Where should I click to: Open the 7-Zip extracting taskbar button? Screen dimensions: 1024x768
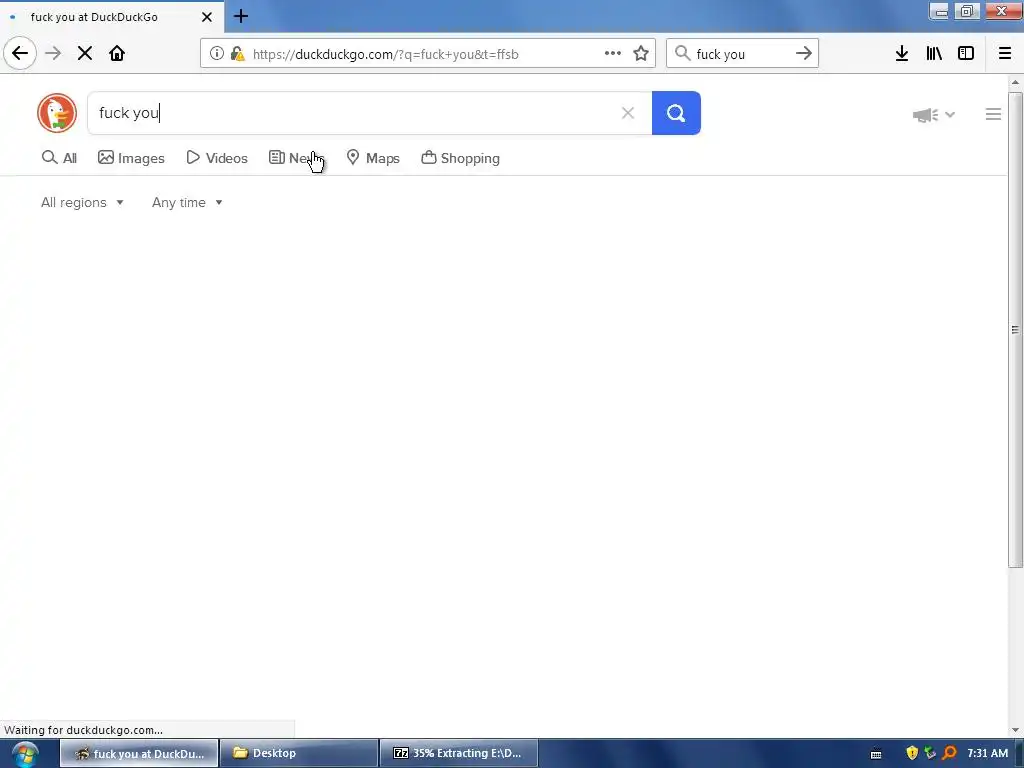(459, 753)
